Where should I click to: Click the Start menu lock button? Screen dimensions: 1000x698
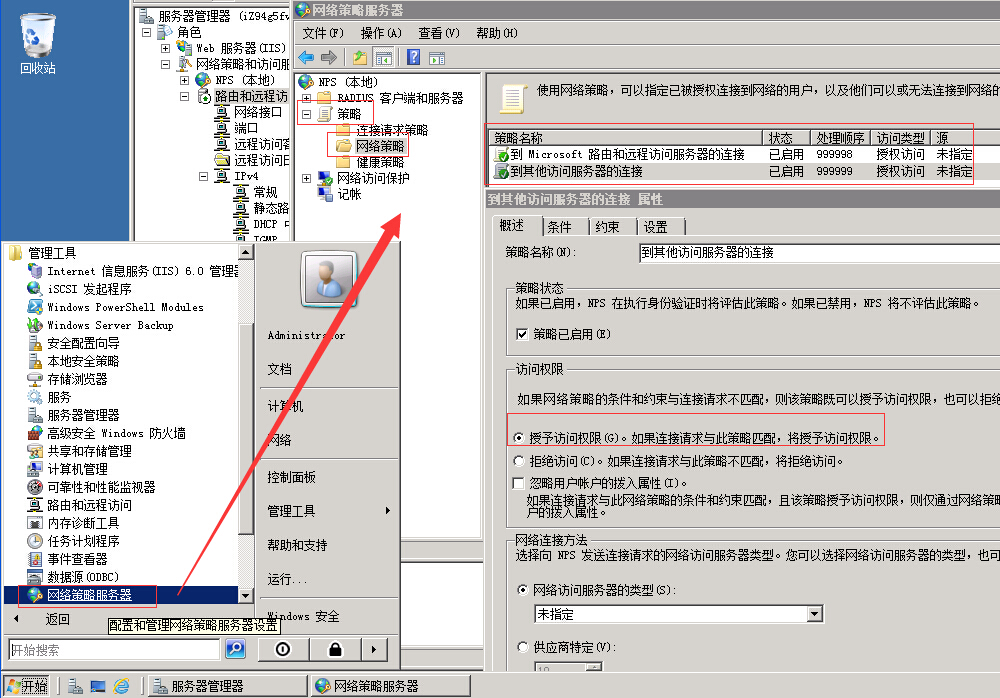[x=335, y=650]
